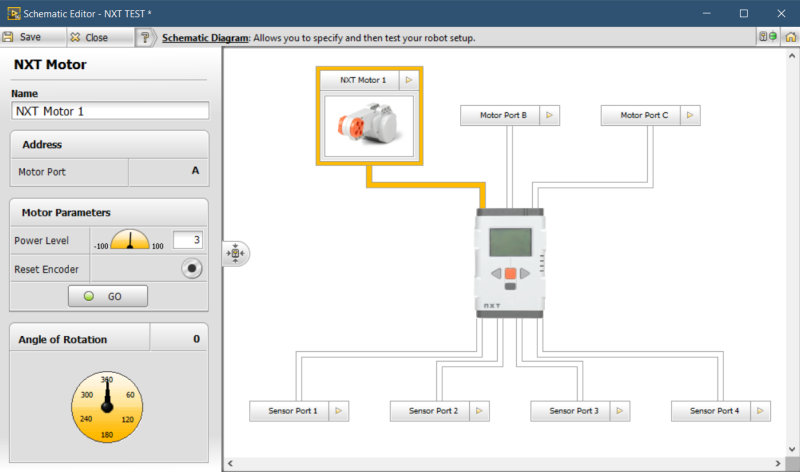This screenshot has width=800, height=472.
Task: Click the Angle of Rotation yellow dial
Action: [107, 407]
